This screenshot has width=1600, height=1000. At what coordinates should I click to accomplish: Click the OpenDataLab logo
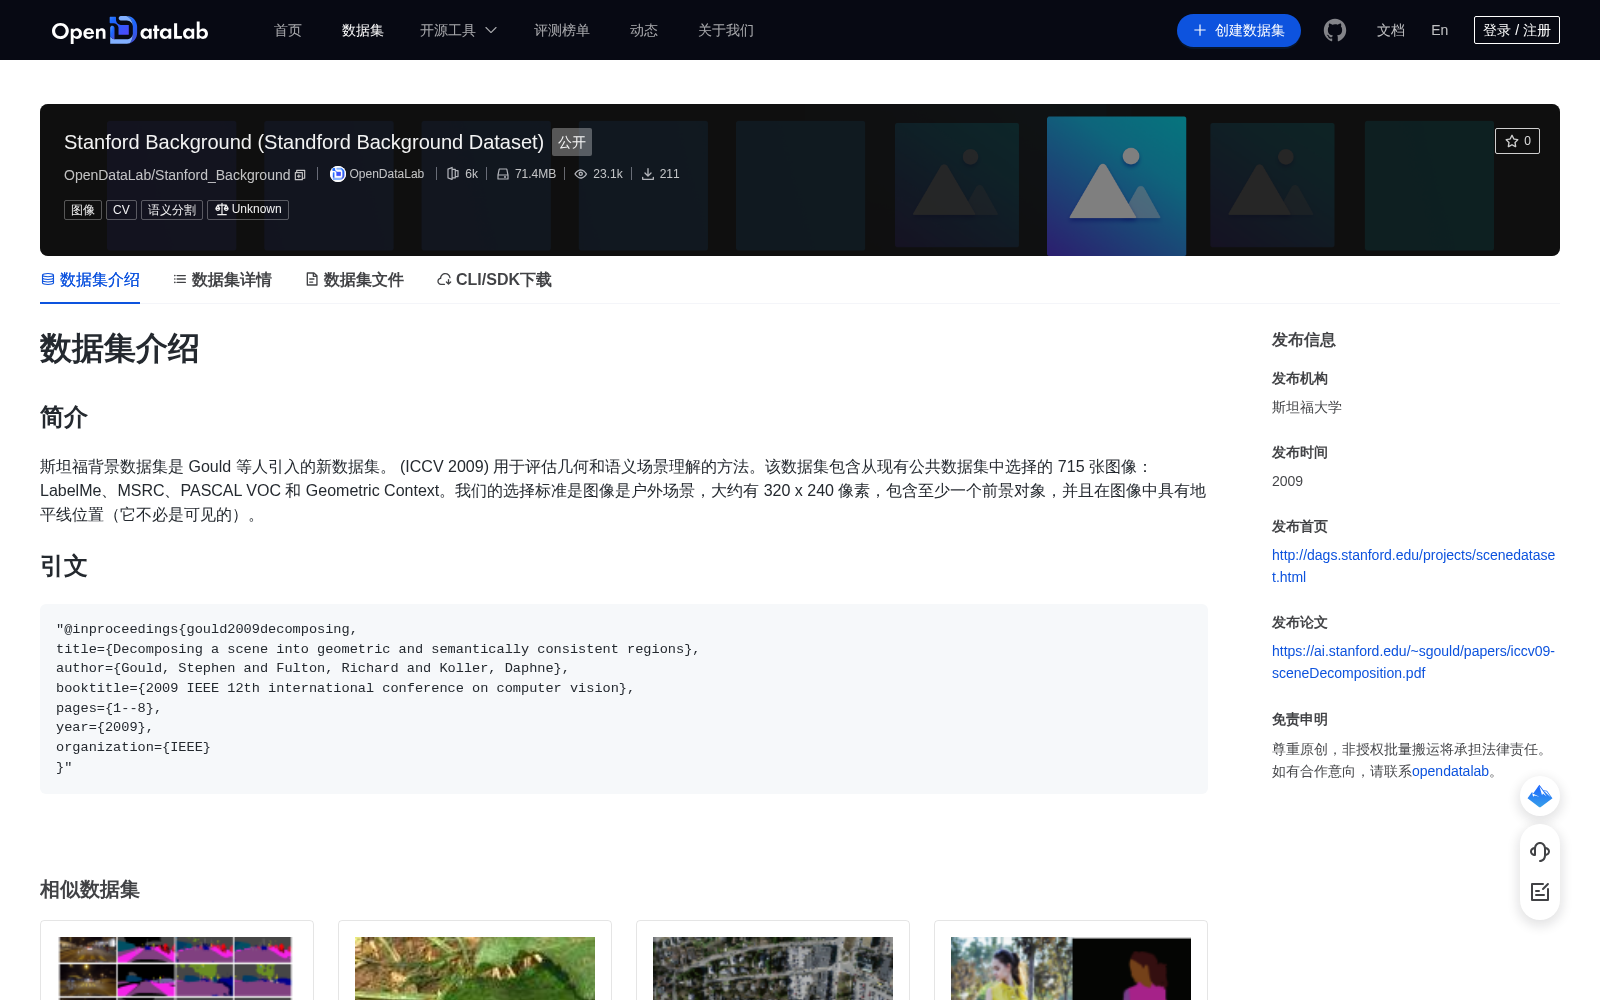coord(130,30)
